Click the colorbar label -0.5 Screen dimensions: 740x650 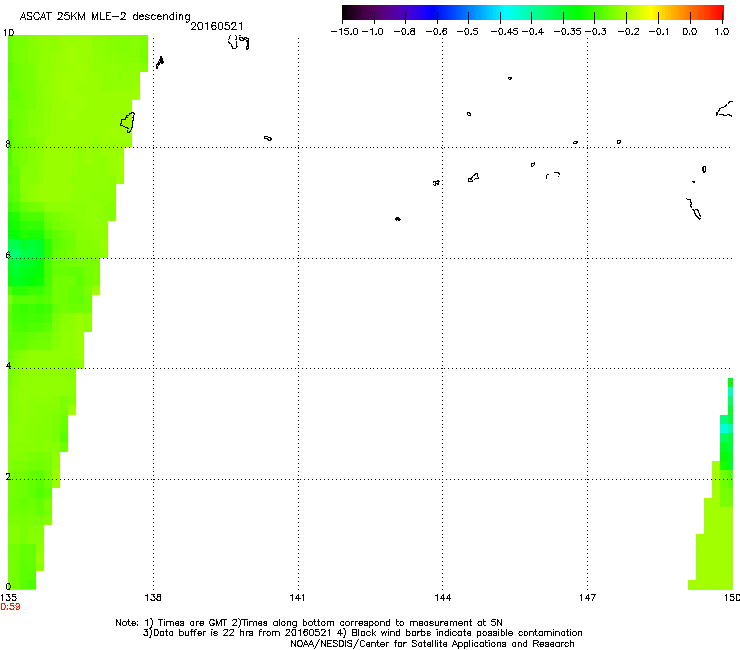click(468, 32)
